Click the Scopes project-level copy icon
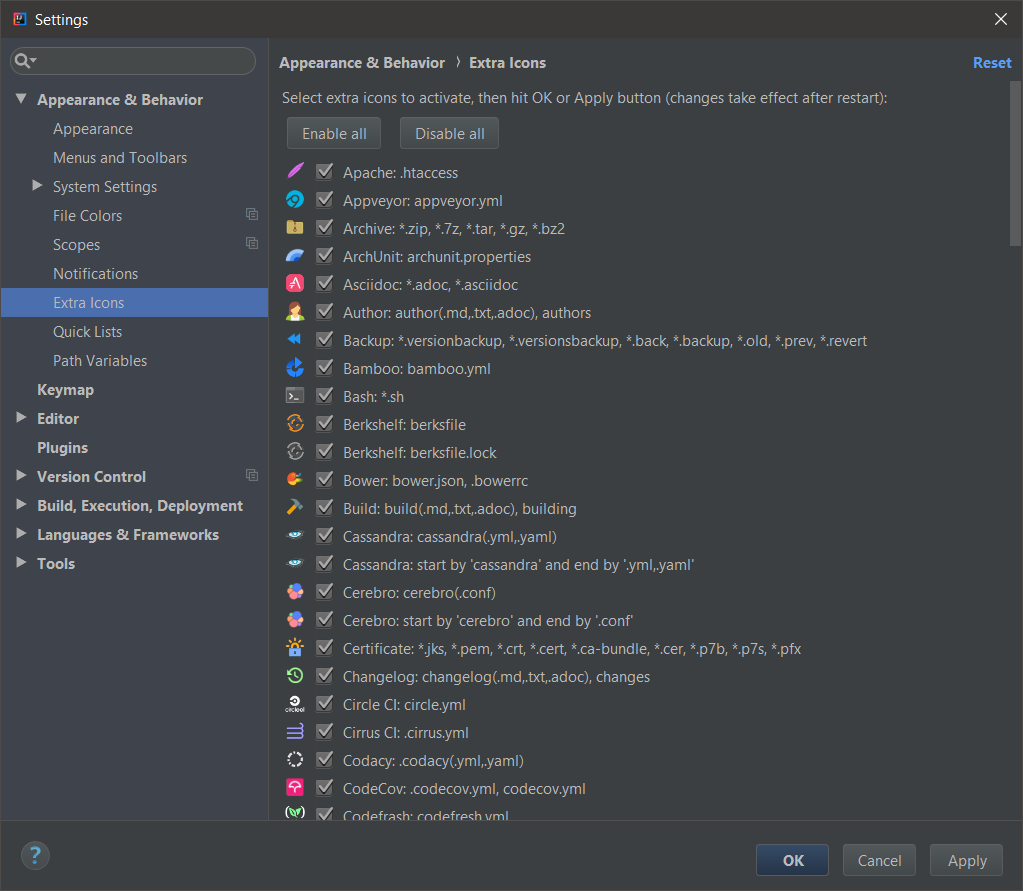1023x891 pixels. [252, 243]
